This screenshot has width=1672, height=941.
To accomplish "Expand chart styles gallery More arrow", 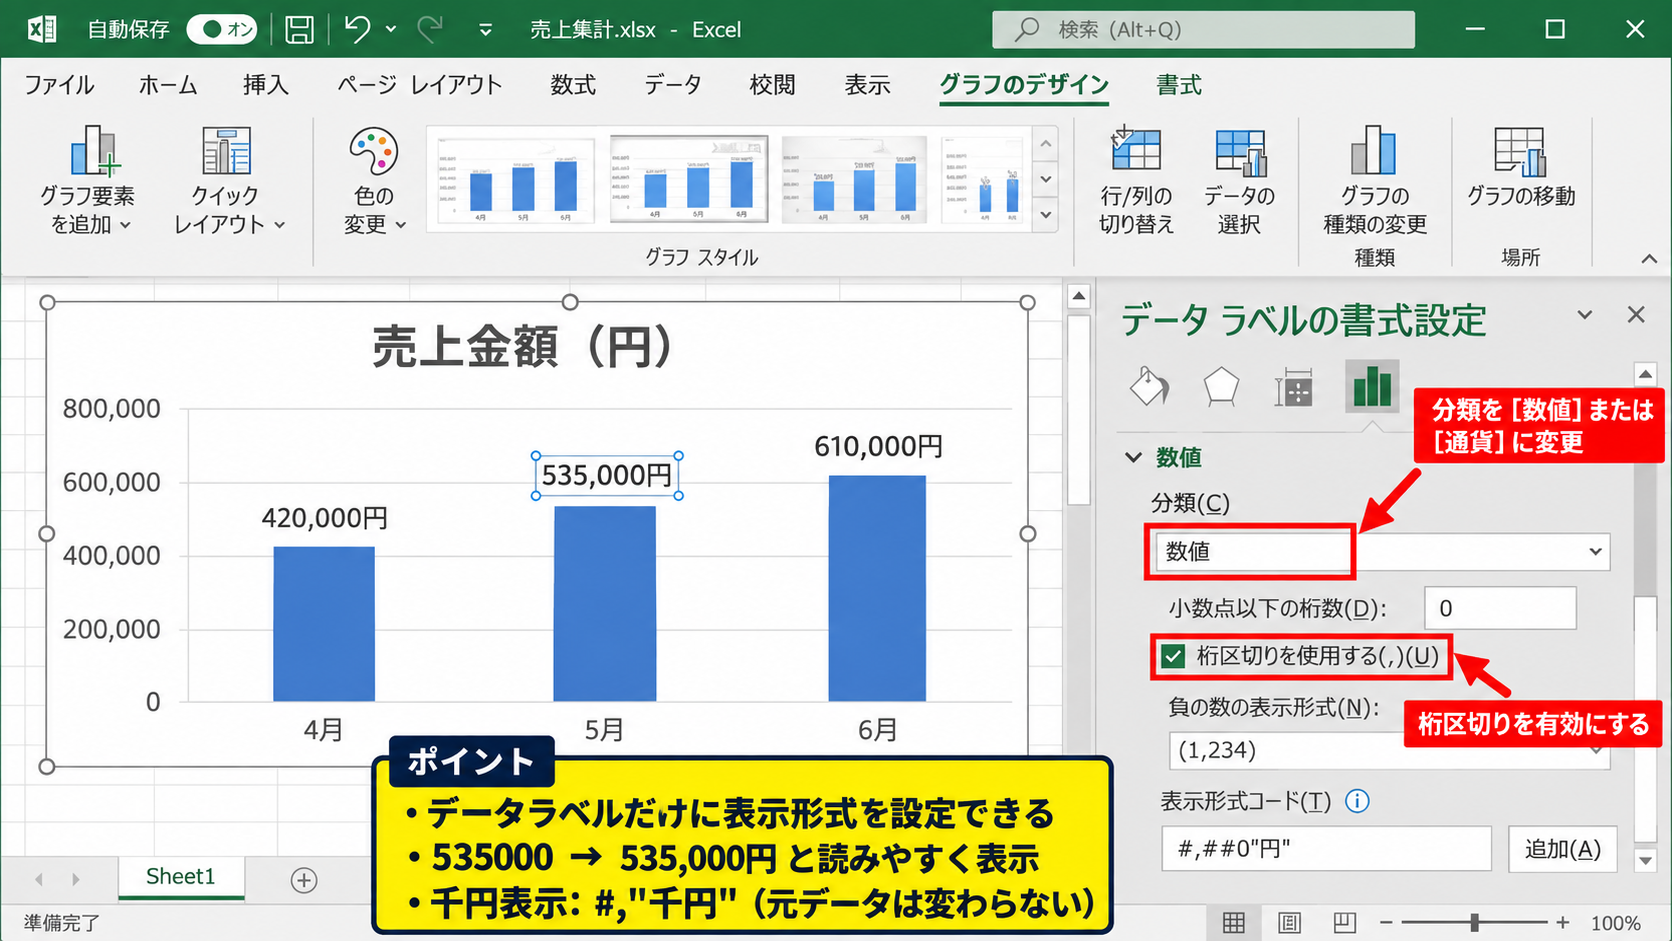I will click(1046, 215).
